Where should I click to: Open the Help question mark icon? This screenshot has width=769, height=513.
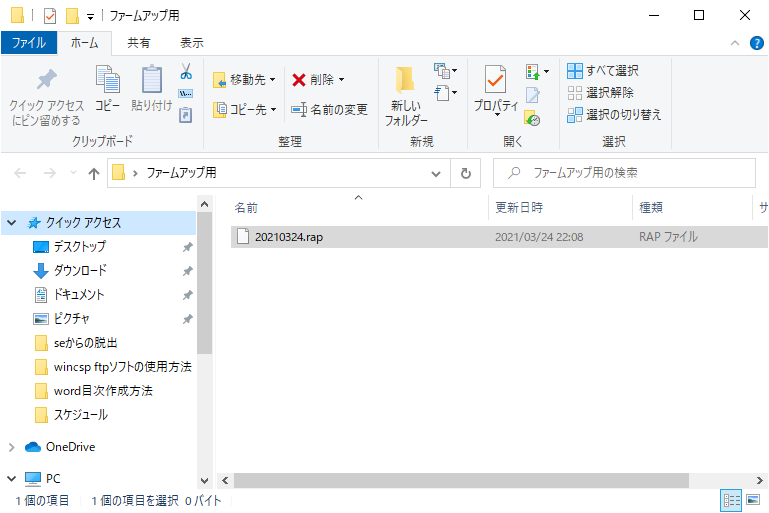point(757,43)
